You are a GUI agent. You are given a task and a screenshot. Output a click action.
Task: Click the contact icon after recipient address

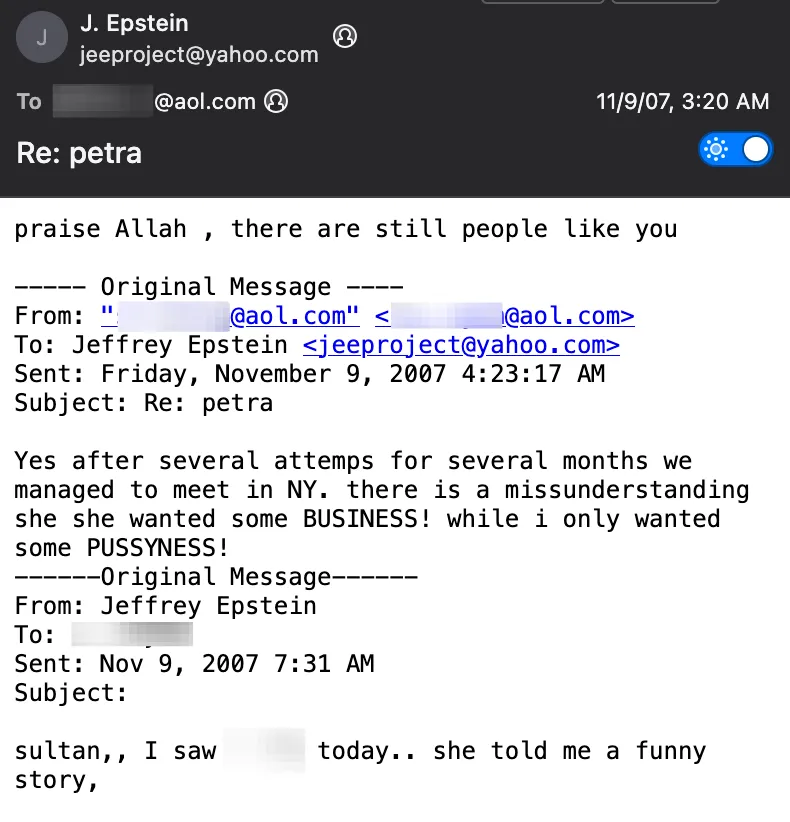(275, 101)
